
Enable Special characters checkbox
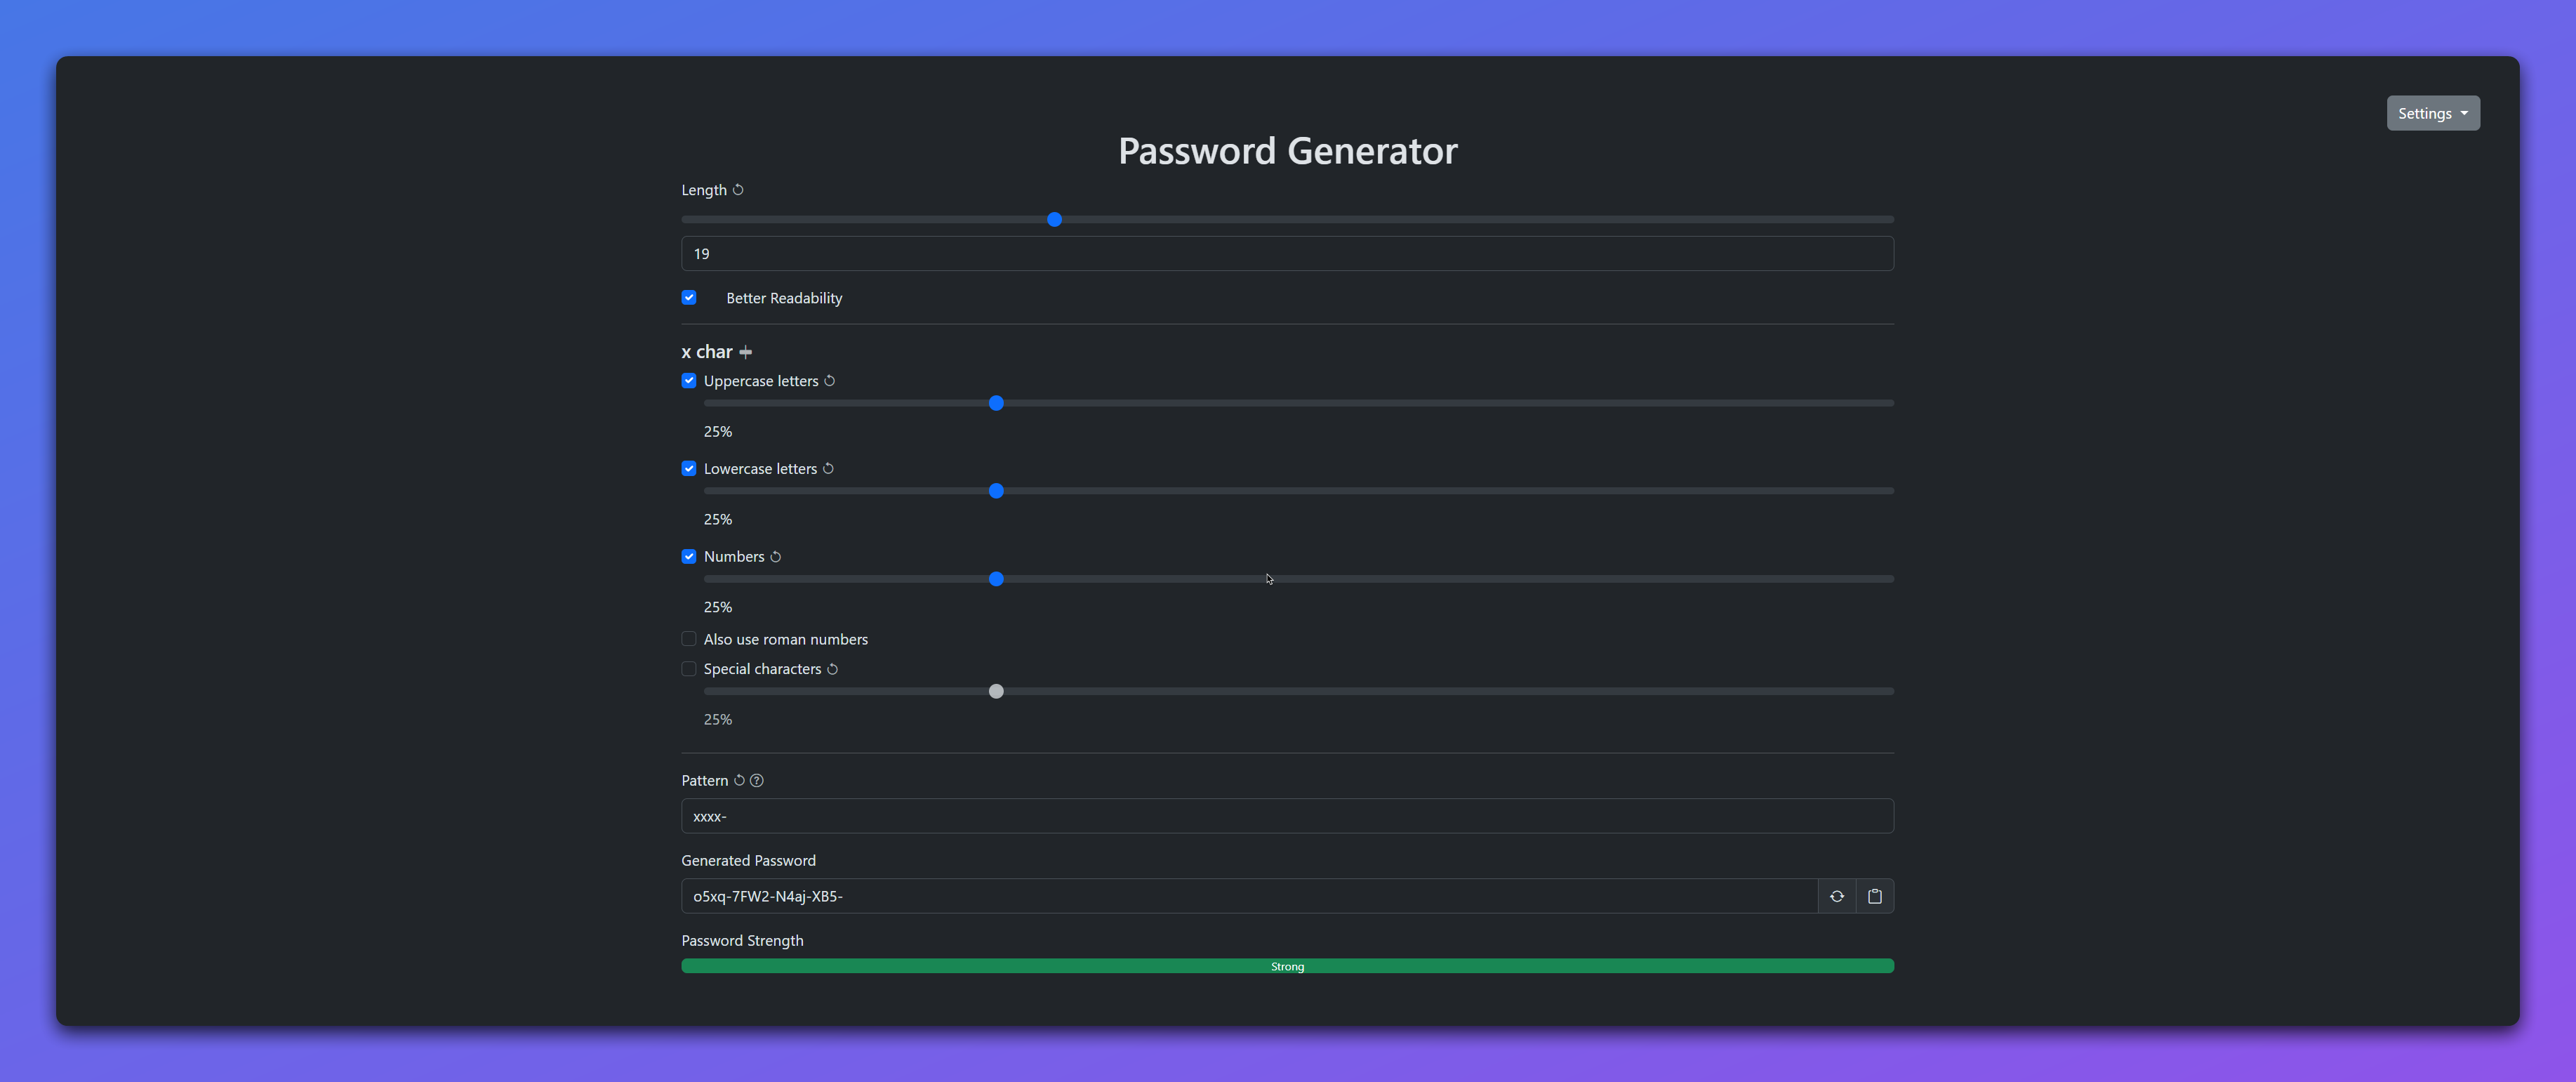point(689,669)
